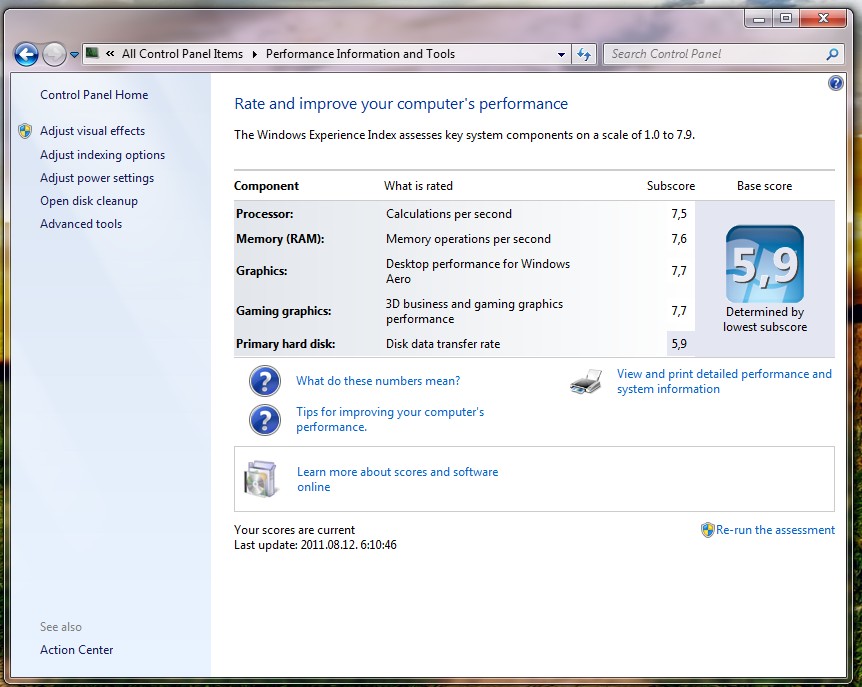
Task: Open What do these numbers mean link
Action: pos(378,381)
